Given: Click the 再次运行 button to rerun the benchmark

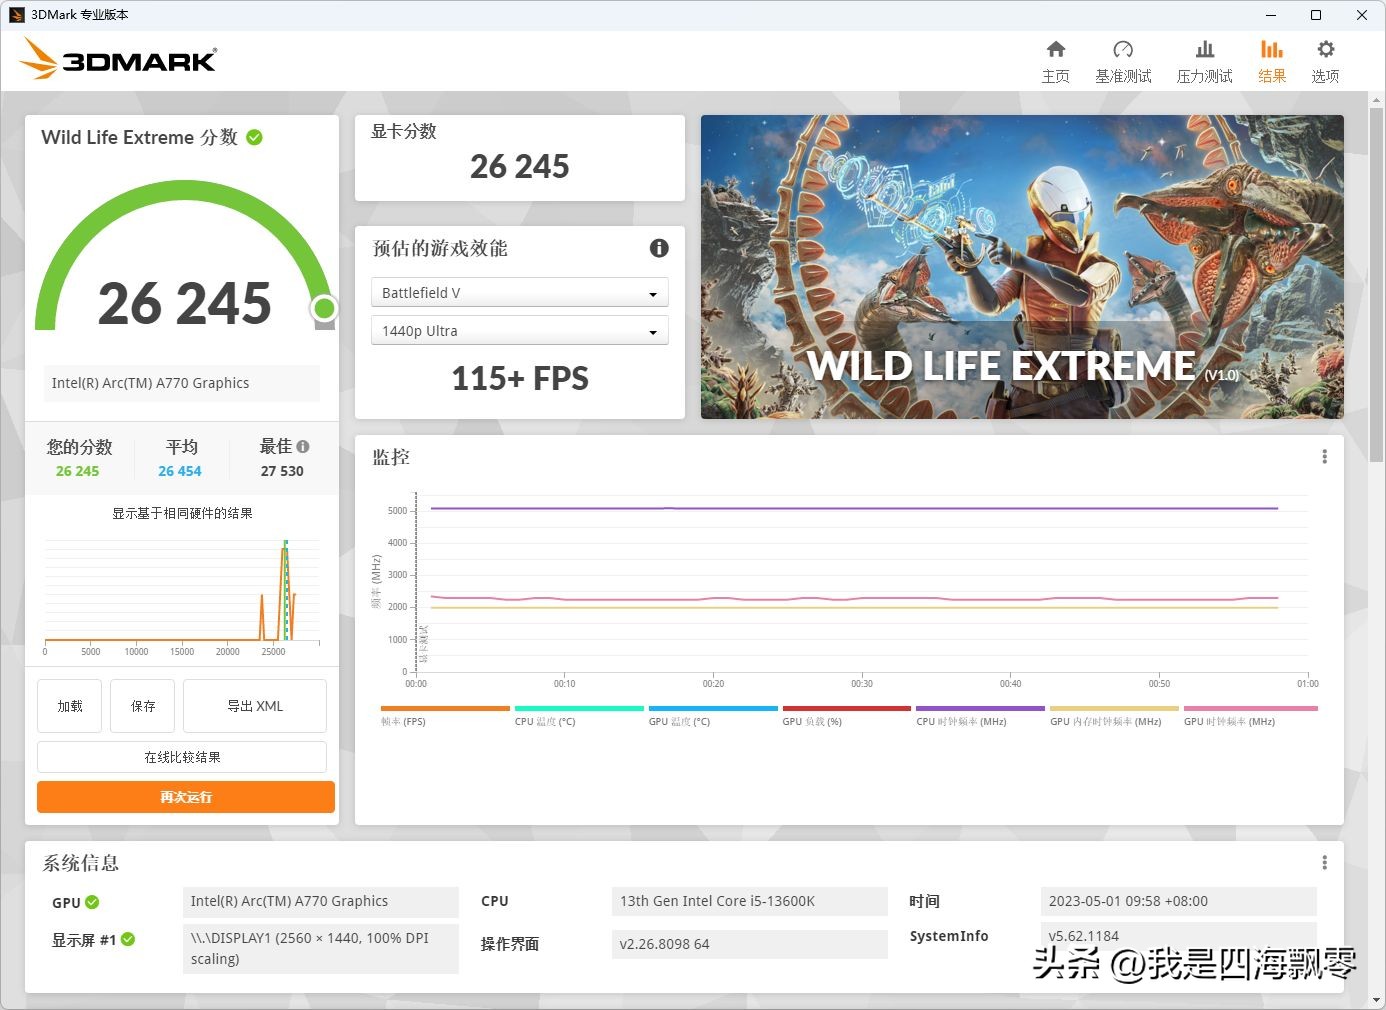Looking at the screenshot, I should click(x=184, y=797).
